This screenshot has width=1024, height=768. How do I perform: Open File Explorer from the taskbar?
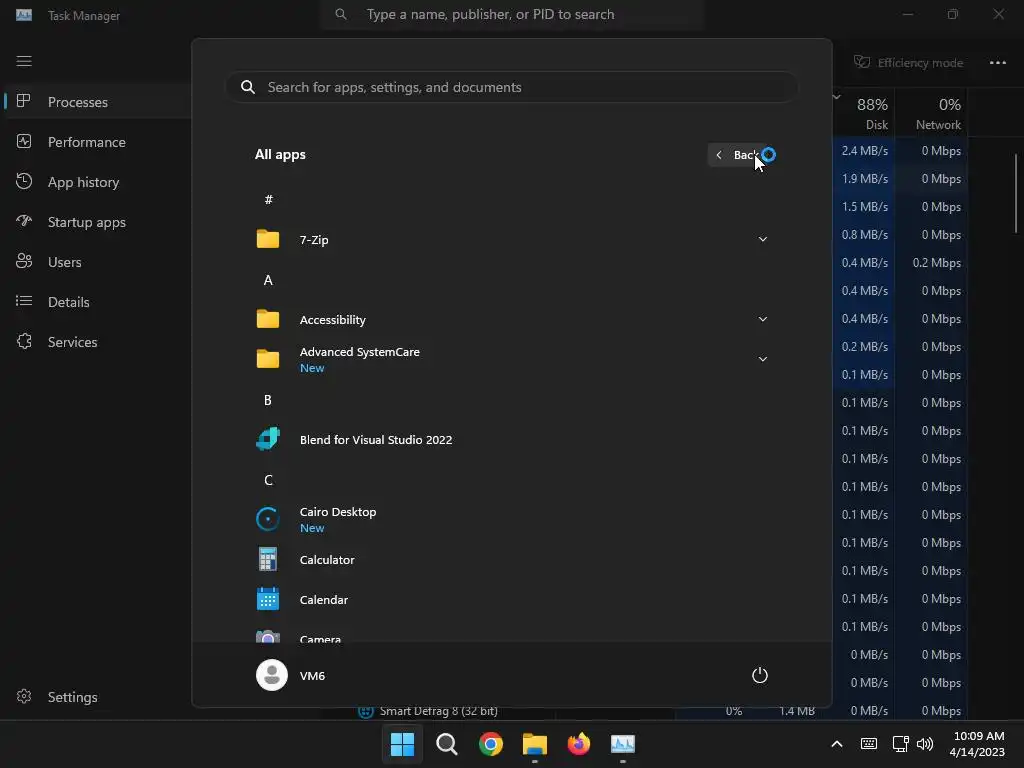pyautogui.click(x=535, y=744)
